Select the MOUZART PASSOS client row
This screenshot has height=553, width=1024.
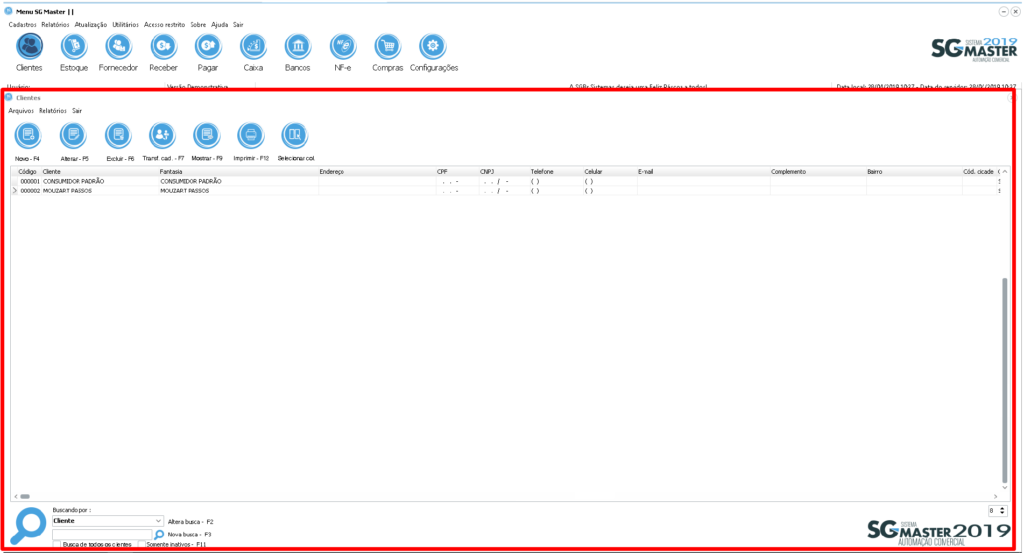coord(100,190)
